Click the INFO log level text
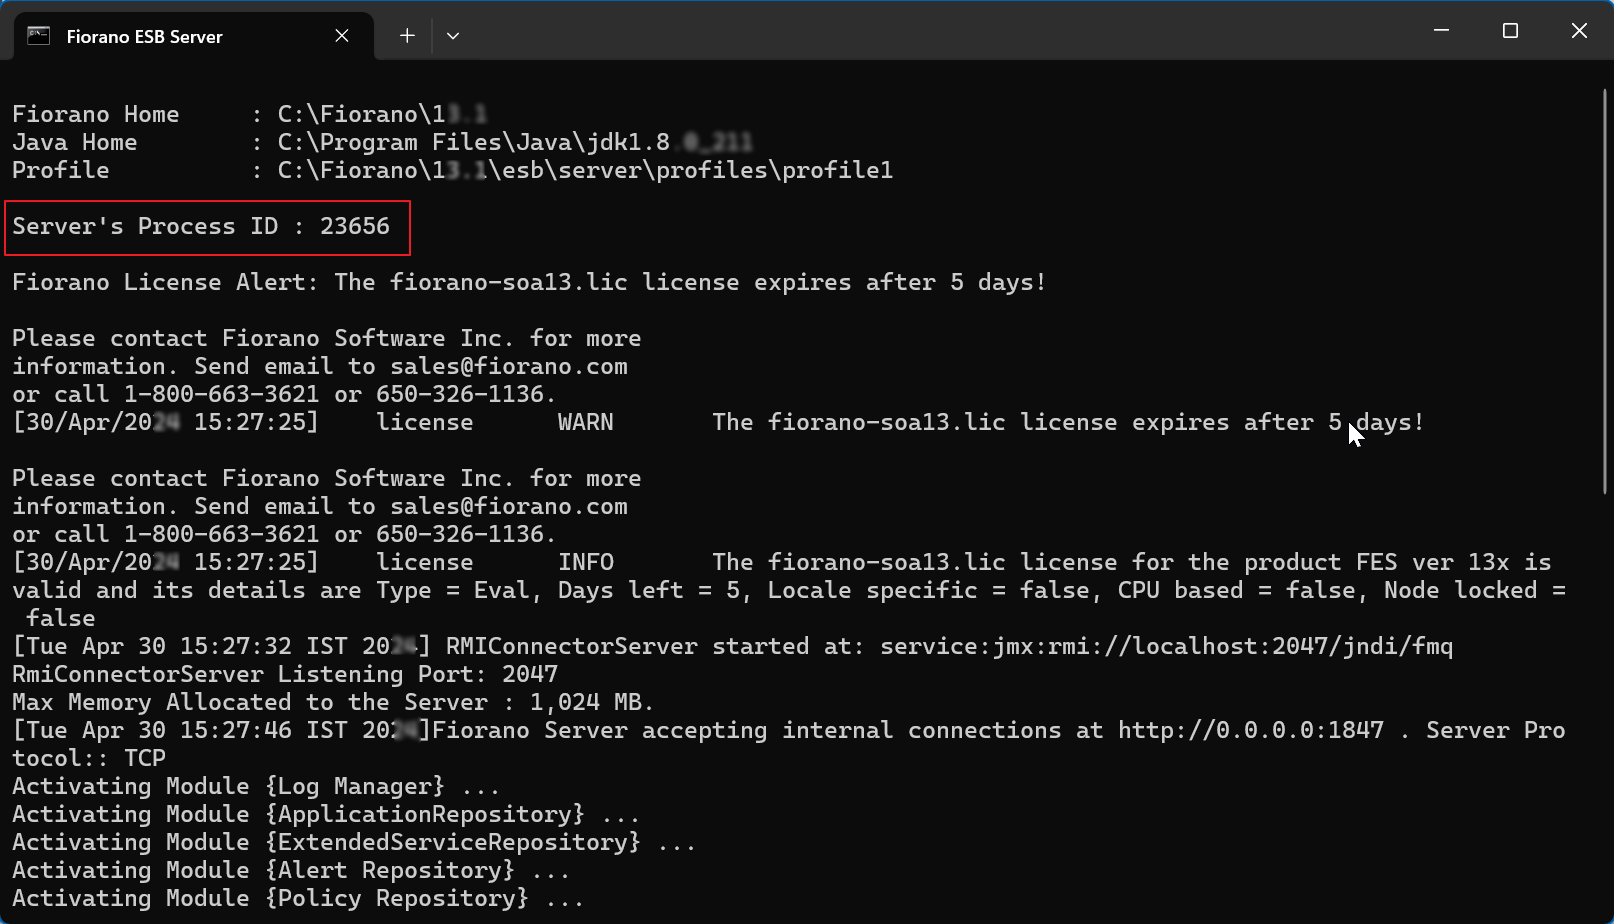Image resolution: width=1614 pixels, height=924 pixels. pyautogui.click(x=586, y=562)
